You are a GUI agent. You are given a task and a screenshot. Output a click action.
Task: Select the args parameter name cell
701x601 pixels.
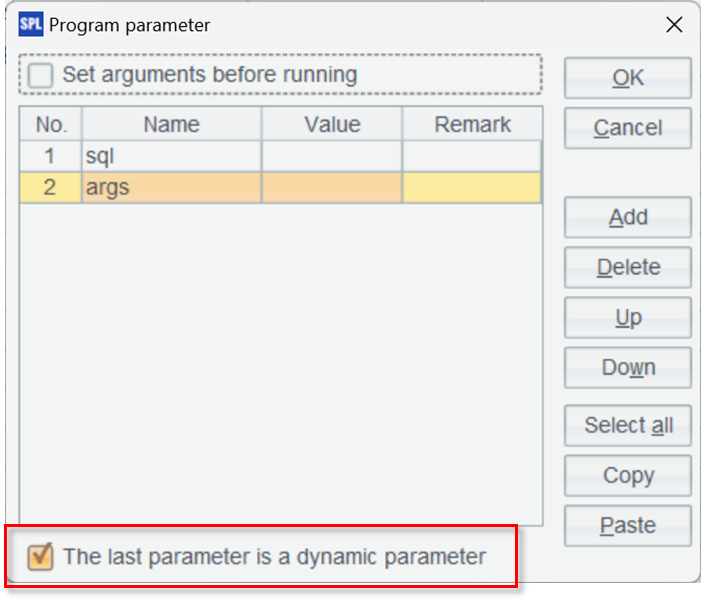click(x=171, y=188)
